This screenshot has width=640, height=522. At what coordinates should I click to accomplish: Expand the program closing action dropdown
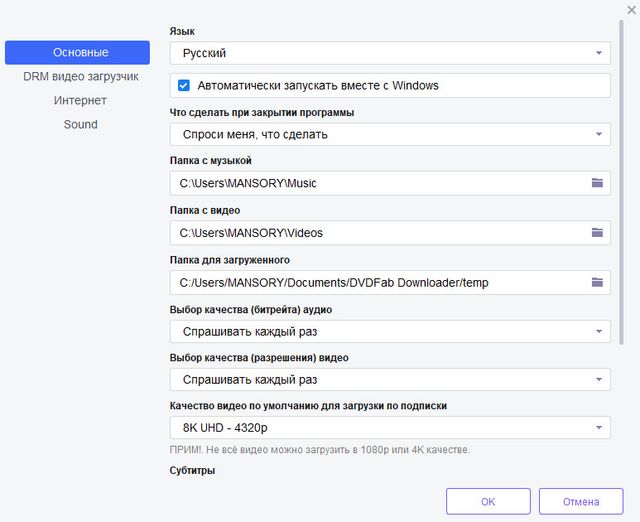389,134
